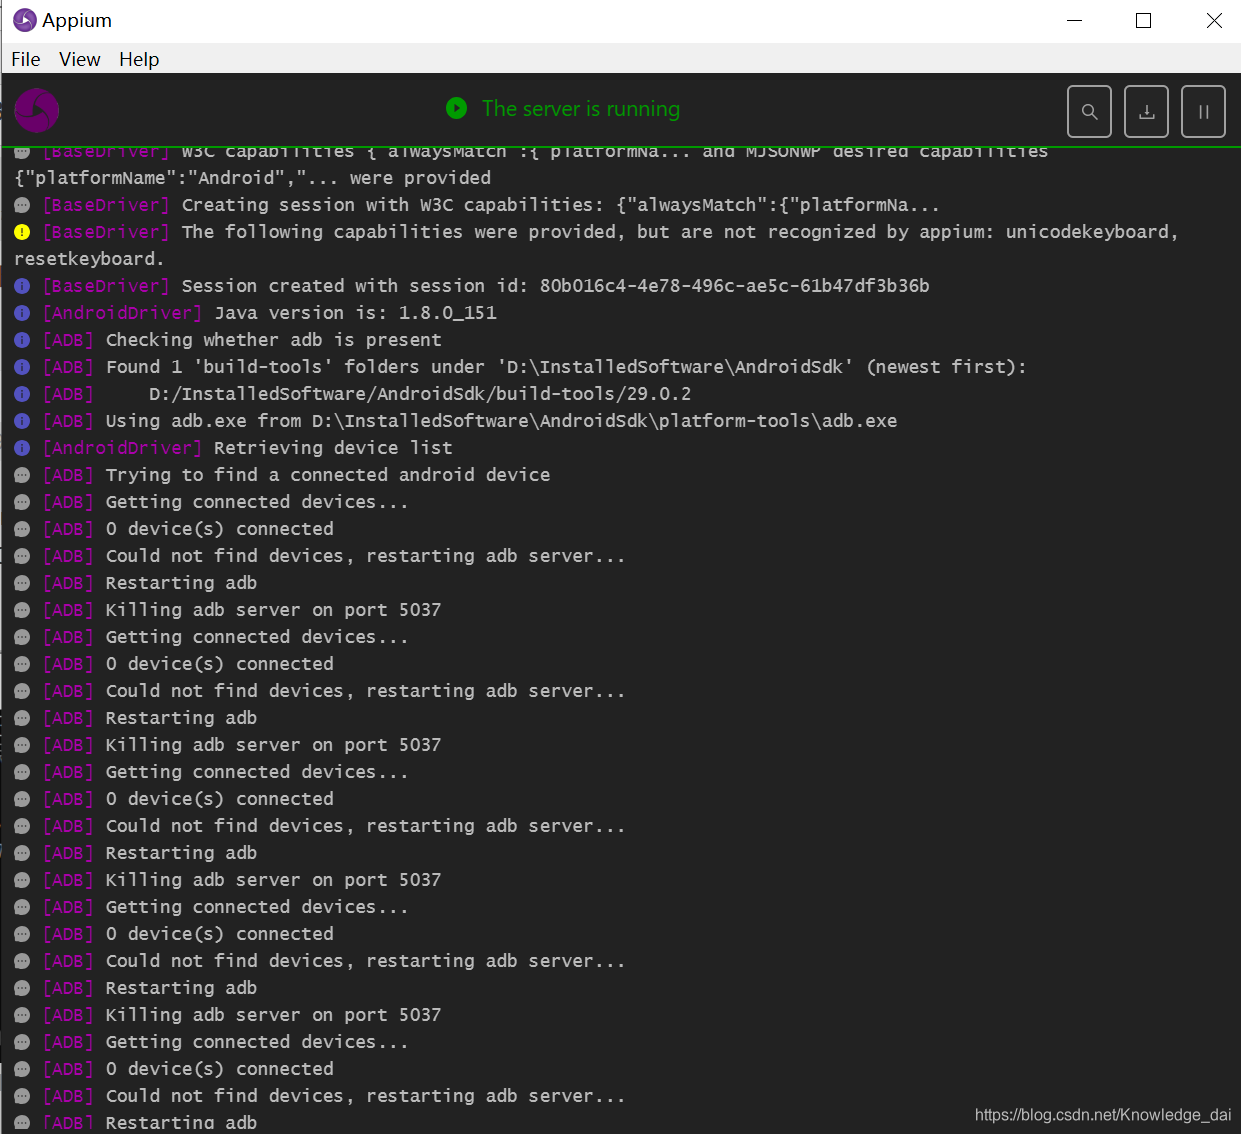Click the search (Start Inspector Session) icon button

point(1090,111)
